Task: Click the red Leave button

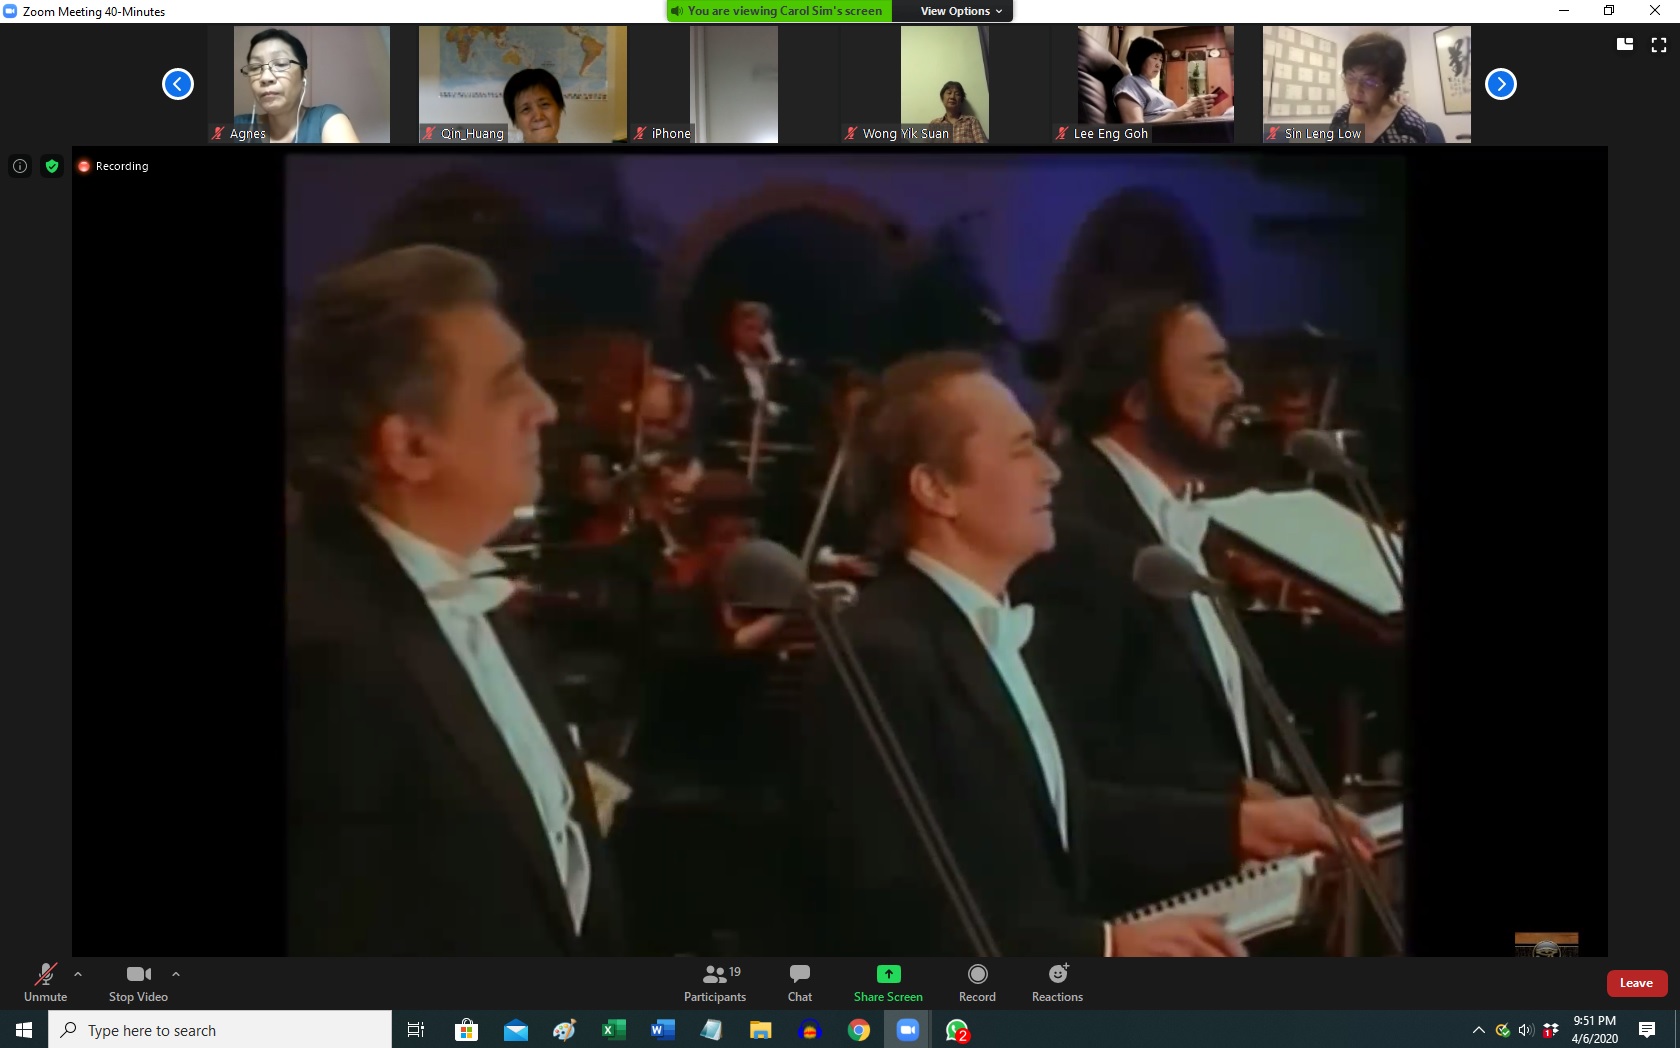Action: coord(1636,983)
